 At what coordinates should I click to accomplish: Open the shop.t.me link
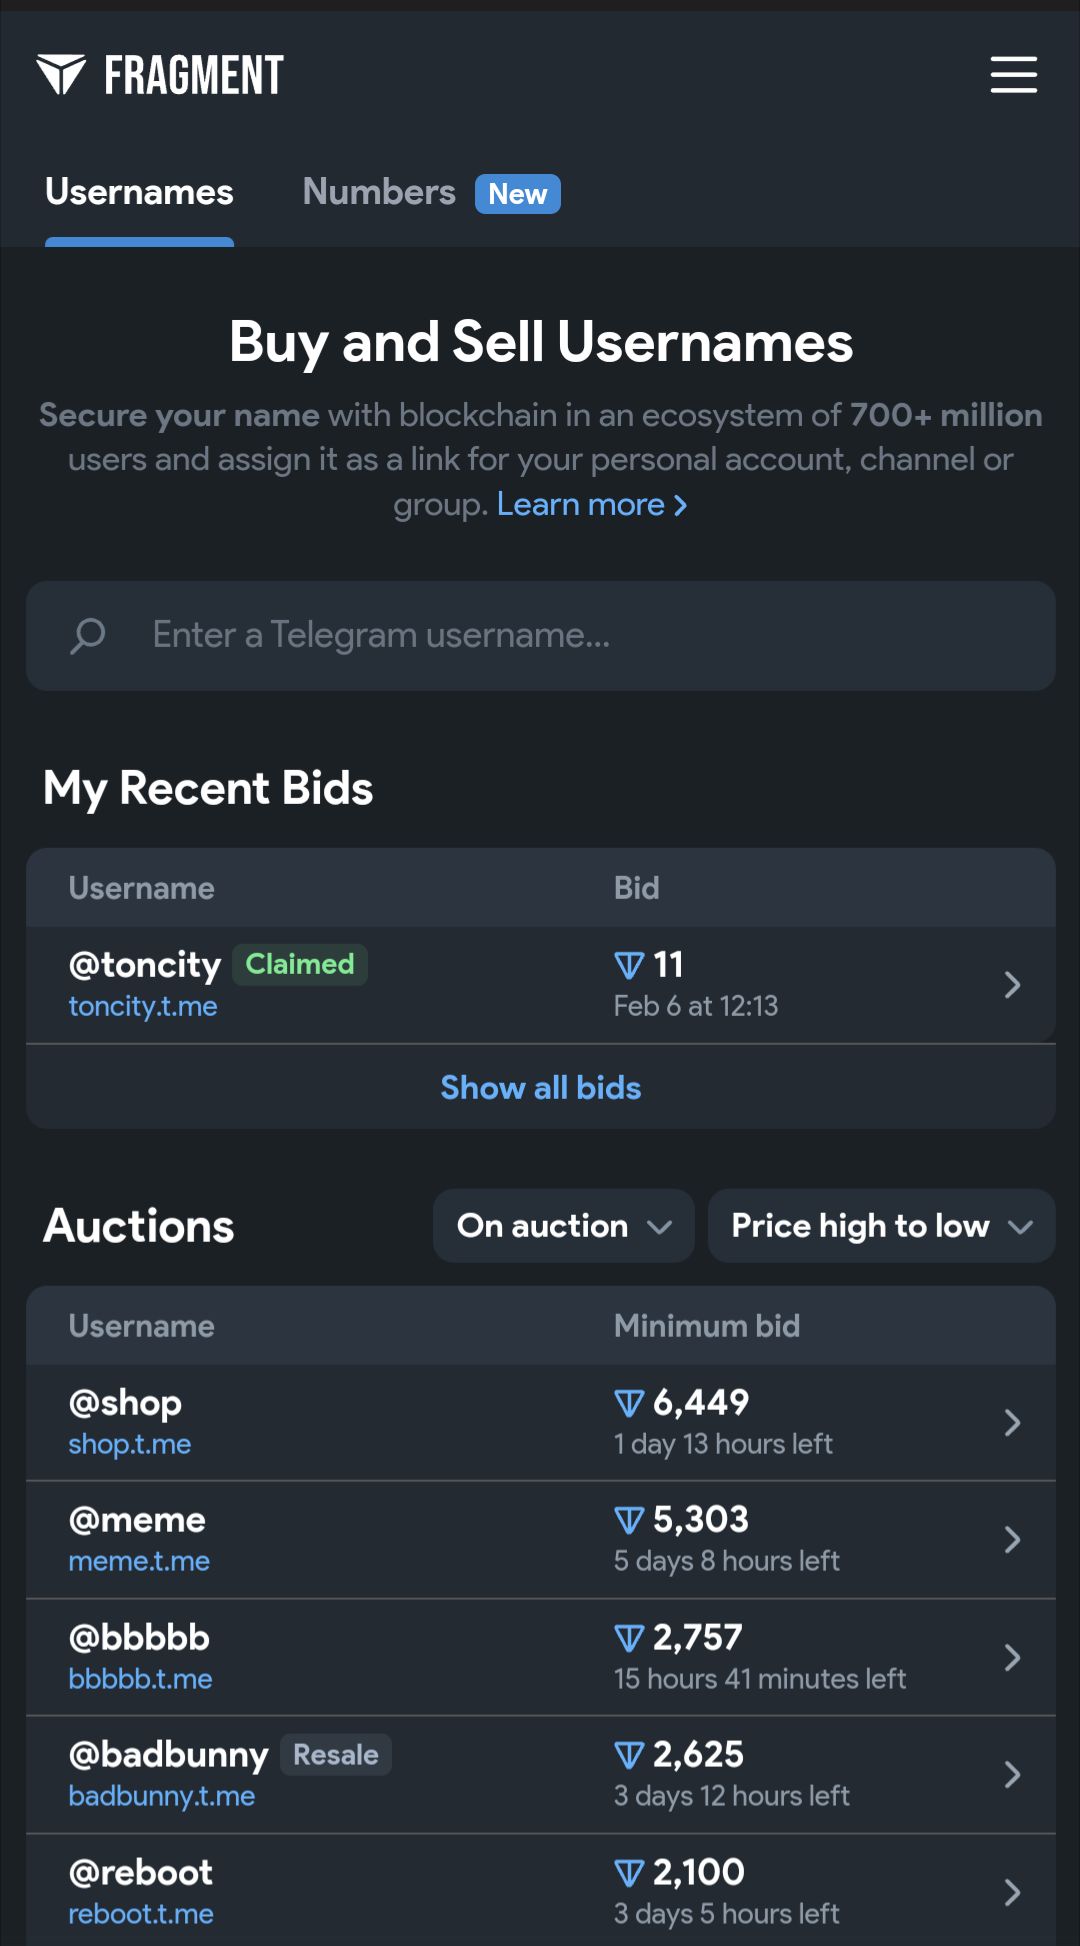click(130, 1444)
